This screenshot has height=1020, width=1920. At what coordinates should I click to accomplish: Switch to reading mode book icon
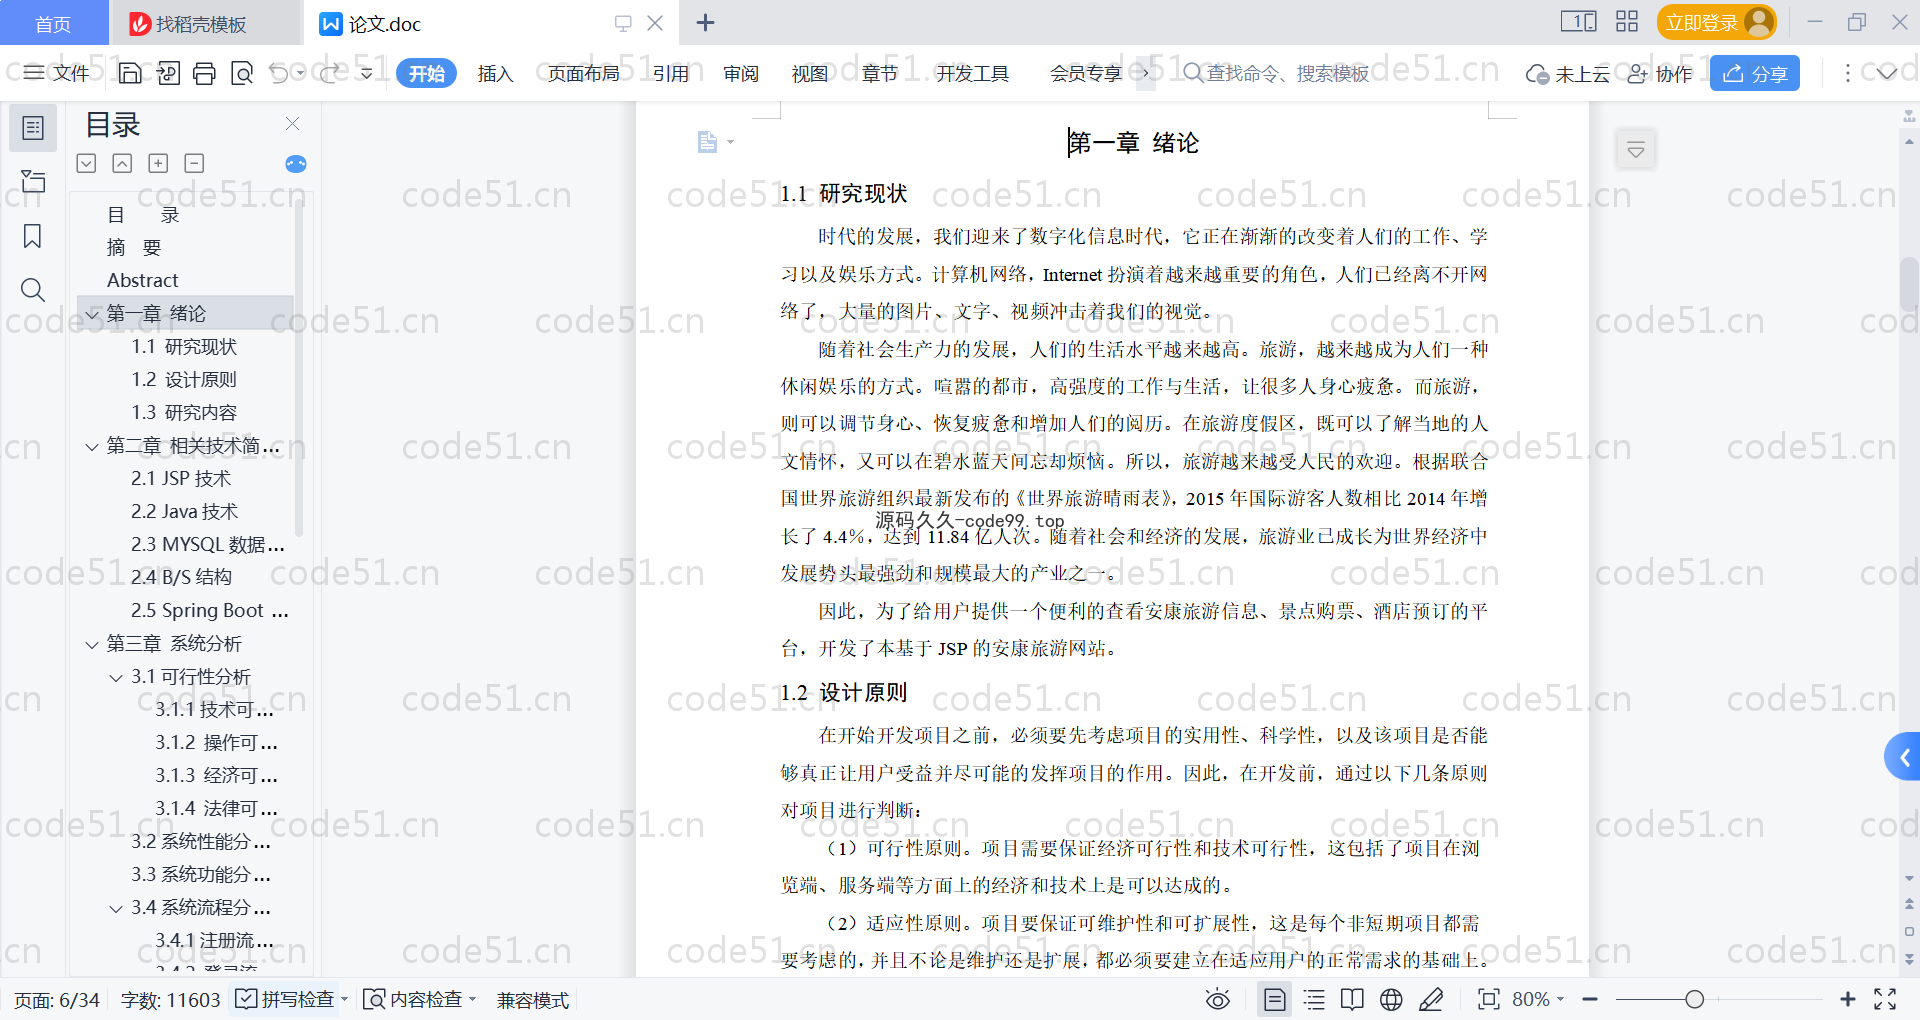click(1352, 999)
